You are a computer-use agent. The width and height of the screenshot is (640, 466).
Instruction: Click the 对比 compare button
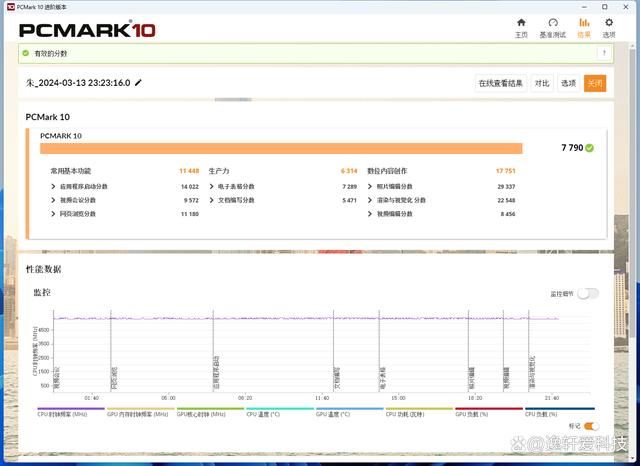pyautogui.click(x=541, y=84)
